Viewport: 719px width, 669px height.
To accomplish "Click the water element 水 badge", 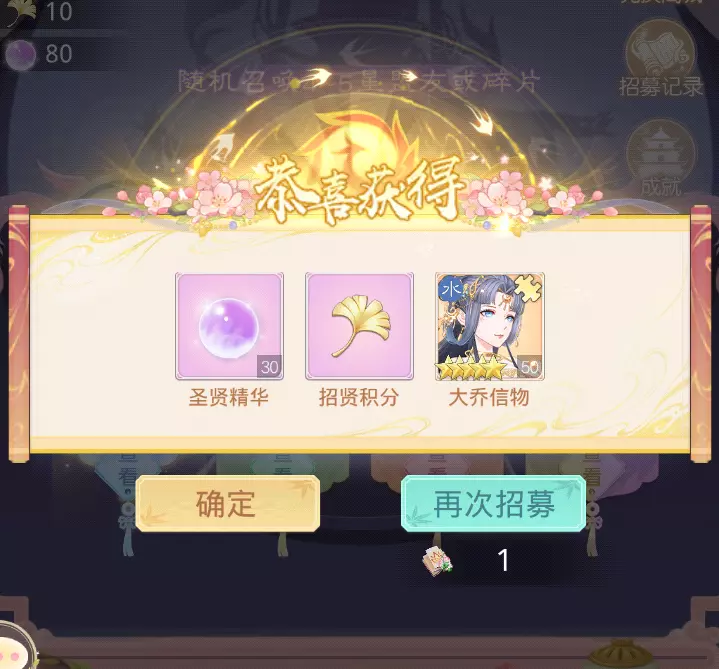I will (450, 289).
